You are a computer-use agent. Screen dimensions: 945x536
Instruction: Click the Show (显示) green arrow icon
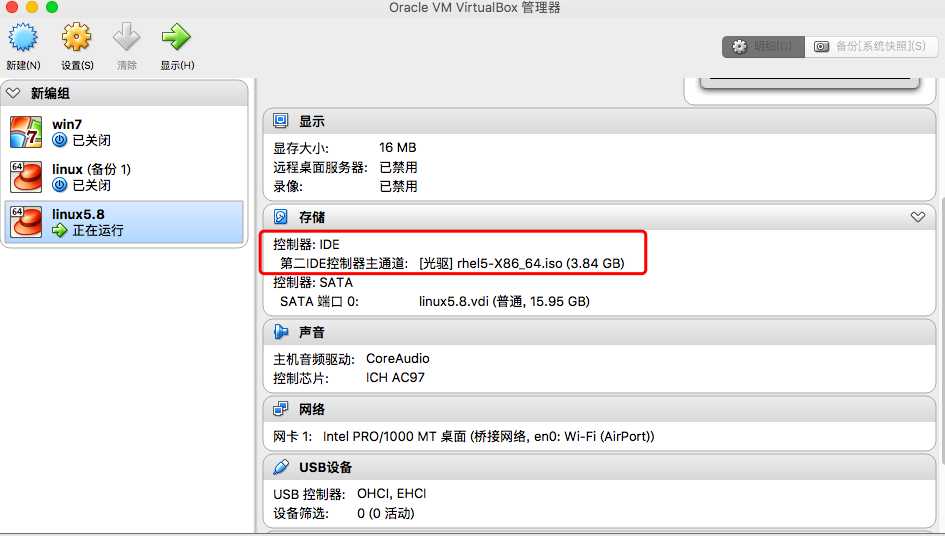click(176, 37)
